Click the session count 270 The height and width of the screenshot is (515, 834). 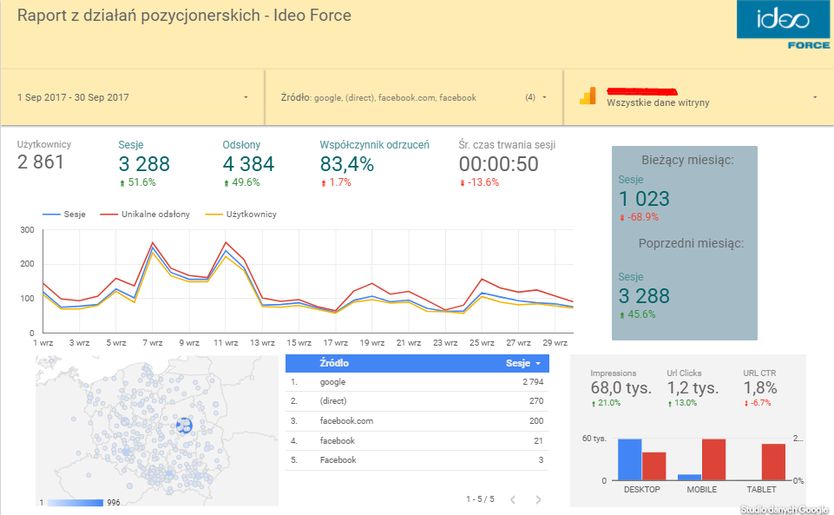[536, 401]
